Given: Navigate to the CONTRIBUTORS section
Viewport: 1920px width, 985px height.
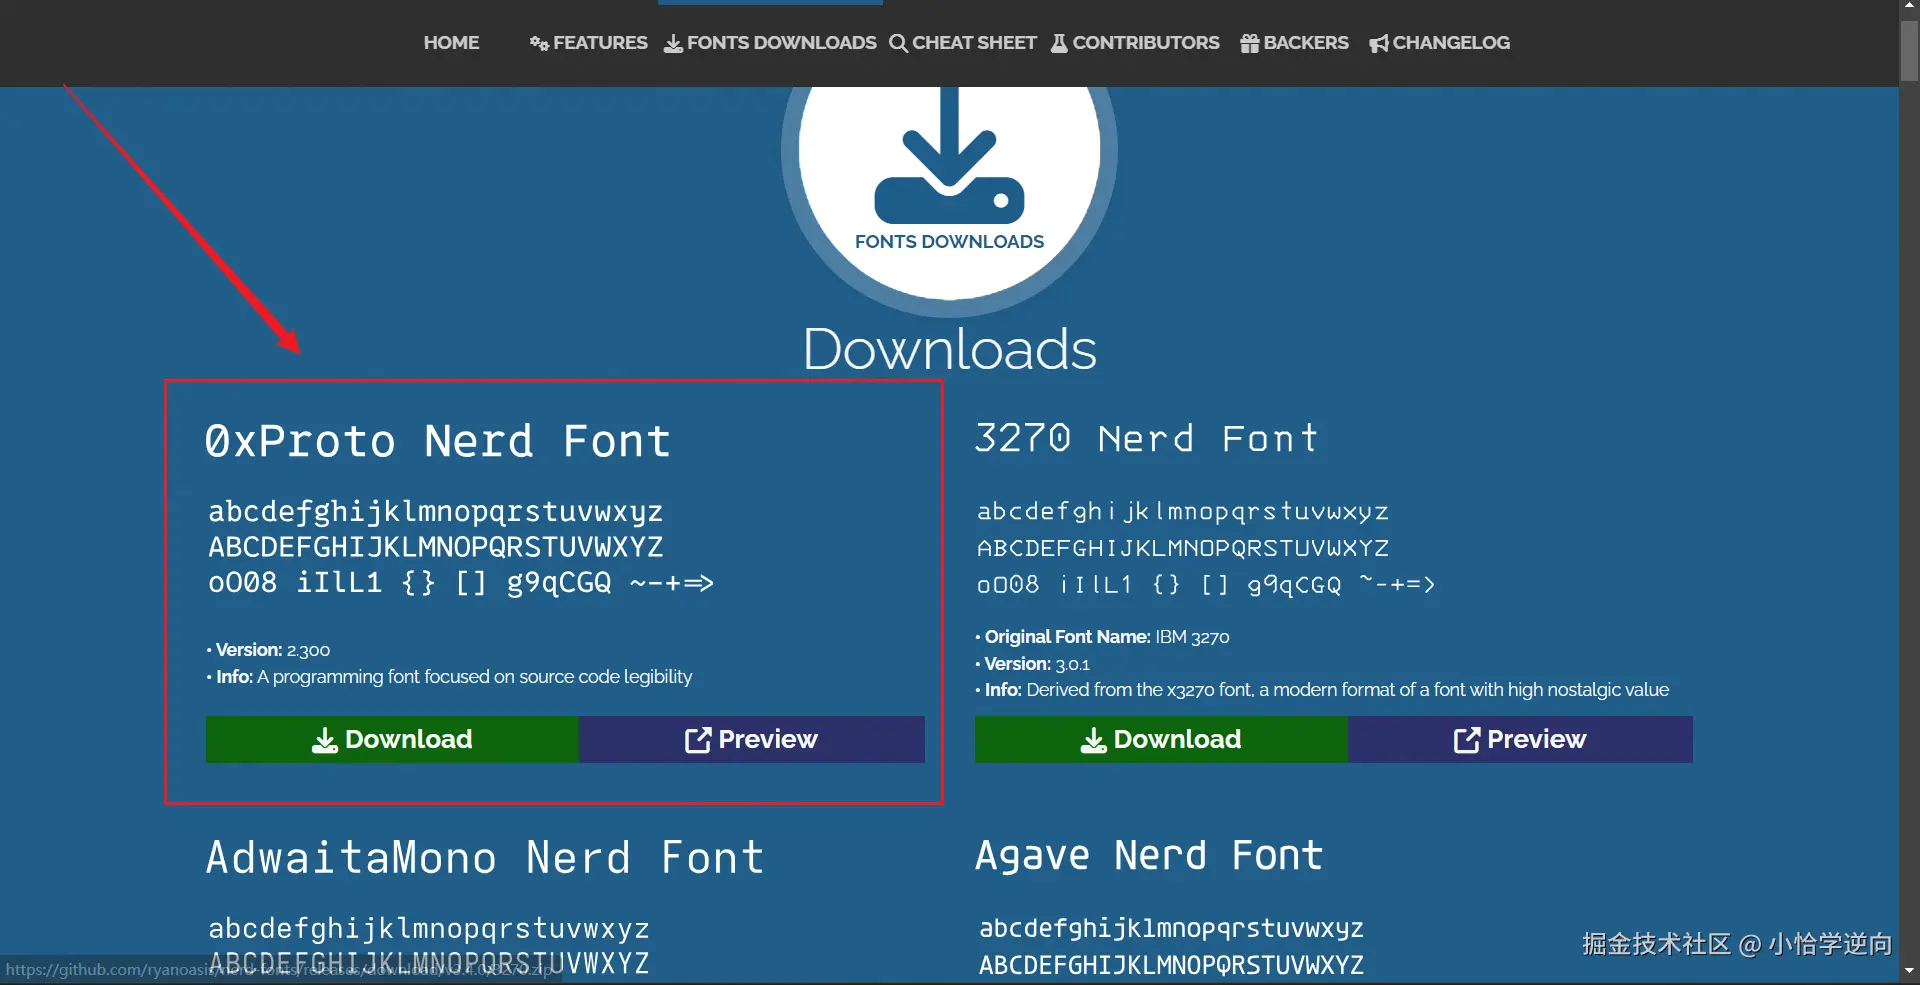Looking at the screenshot, I should pyautogui.click(x=1135, y=43).
